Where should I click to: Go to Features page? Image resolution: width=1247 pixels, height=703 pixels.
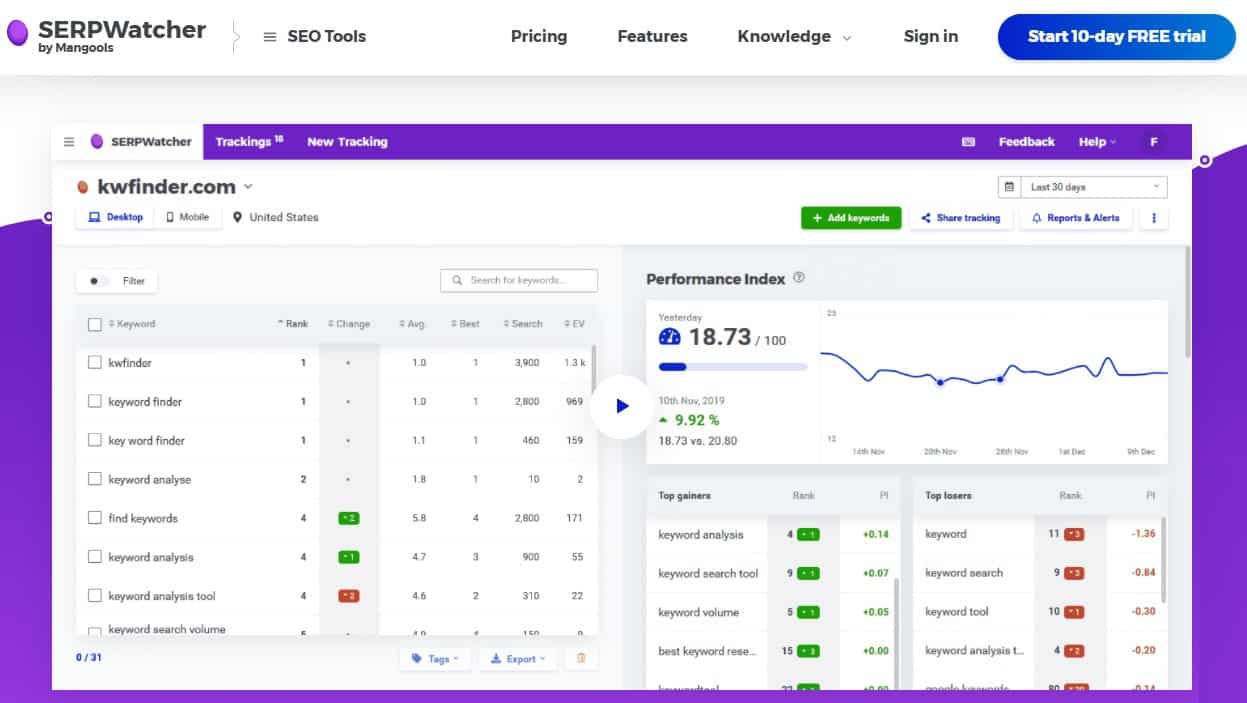tap(652, 36)
